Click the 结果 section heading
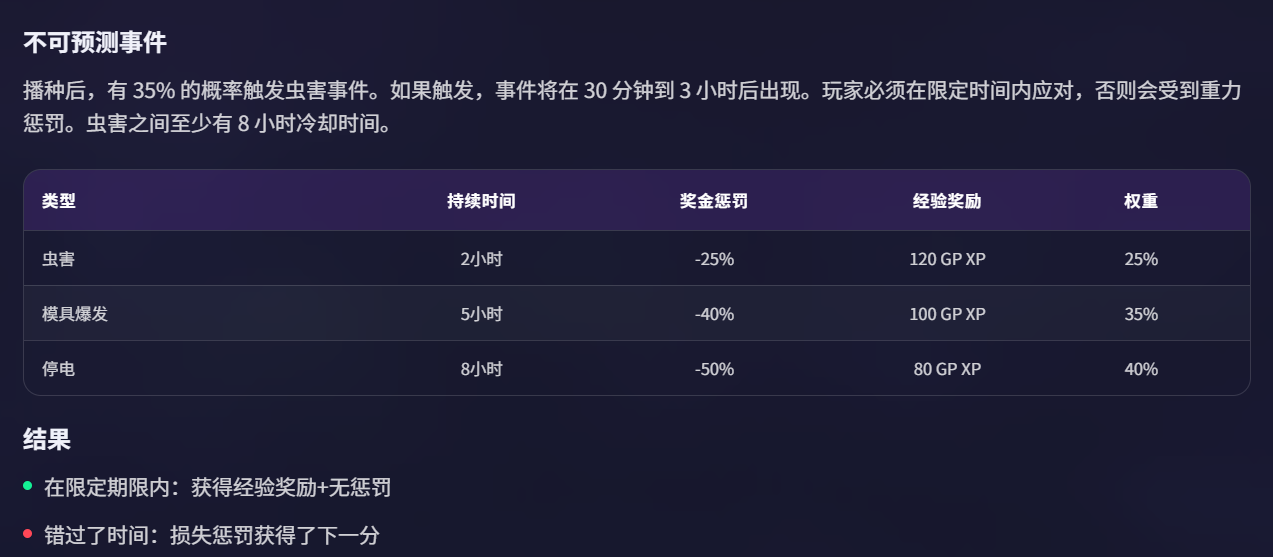 click(47, 439)
